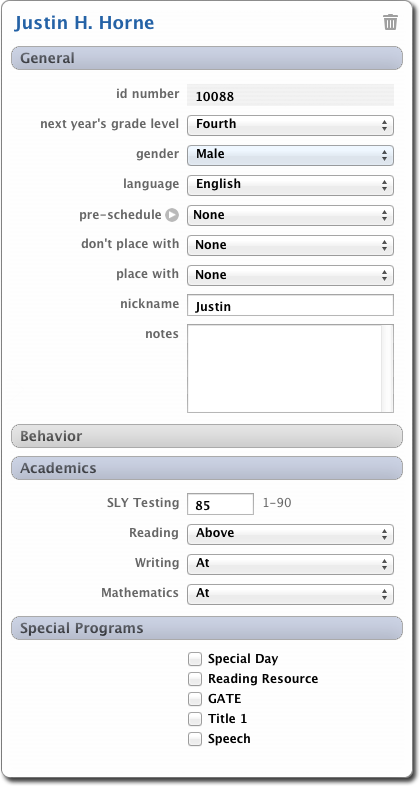Change language from English dropdown
Image resolution: width=420 pixels, height=786 pixels.
[x=290, y=185]
